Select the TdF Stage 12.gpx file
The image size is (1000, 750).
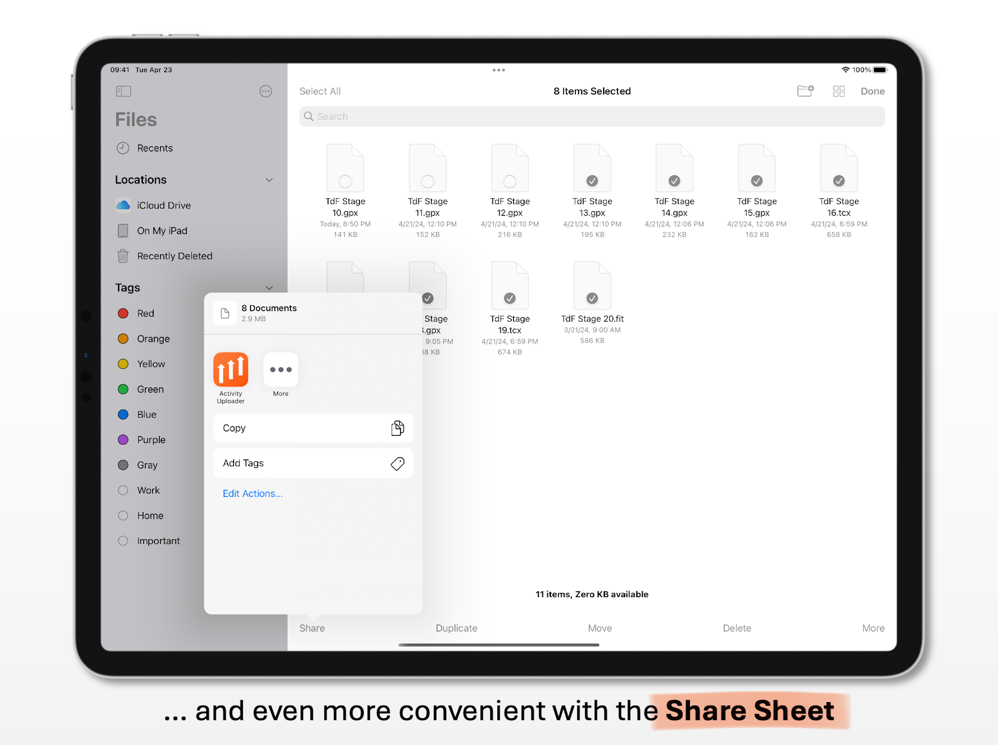point(510,191)
